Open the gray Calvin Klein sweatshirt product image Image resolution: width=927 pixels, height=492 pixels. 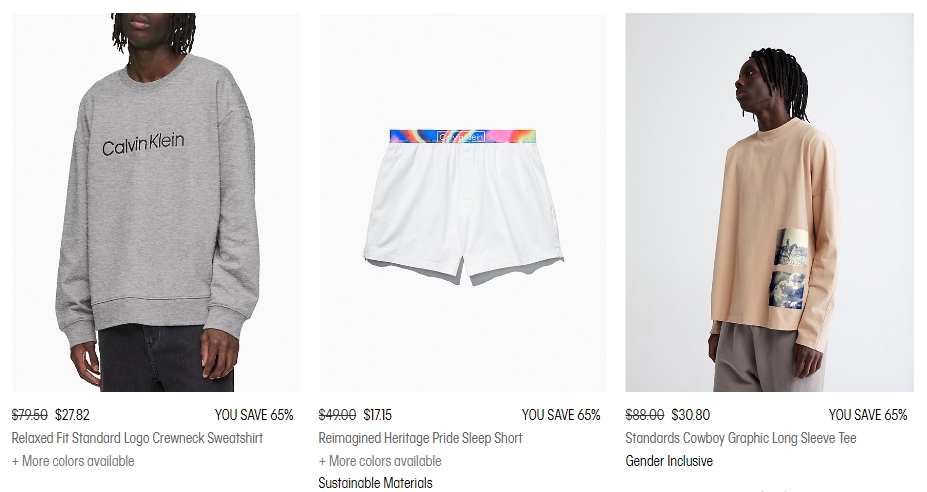(157, 202)
